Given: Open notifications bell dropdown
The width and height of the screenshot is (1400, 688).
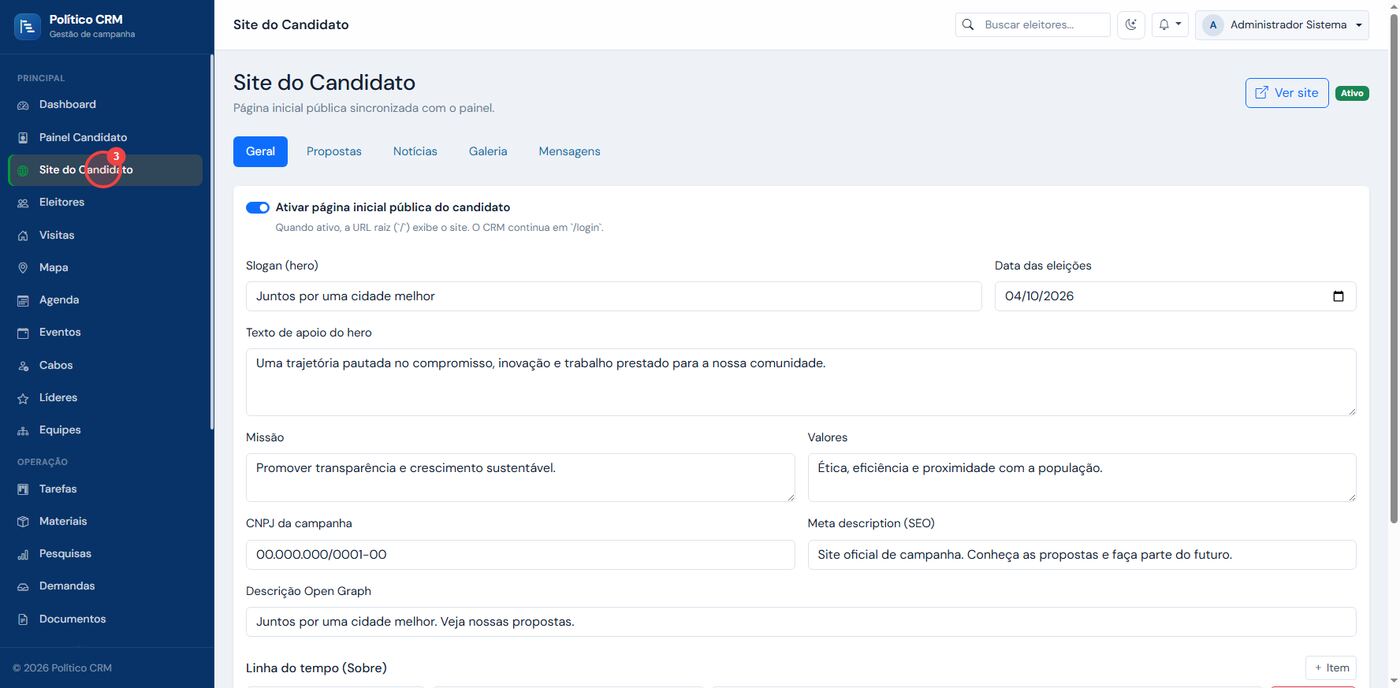Looking at the screenshot, I should (x=1170, y=24).
